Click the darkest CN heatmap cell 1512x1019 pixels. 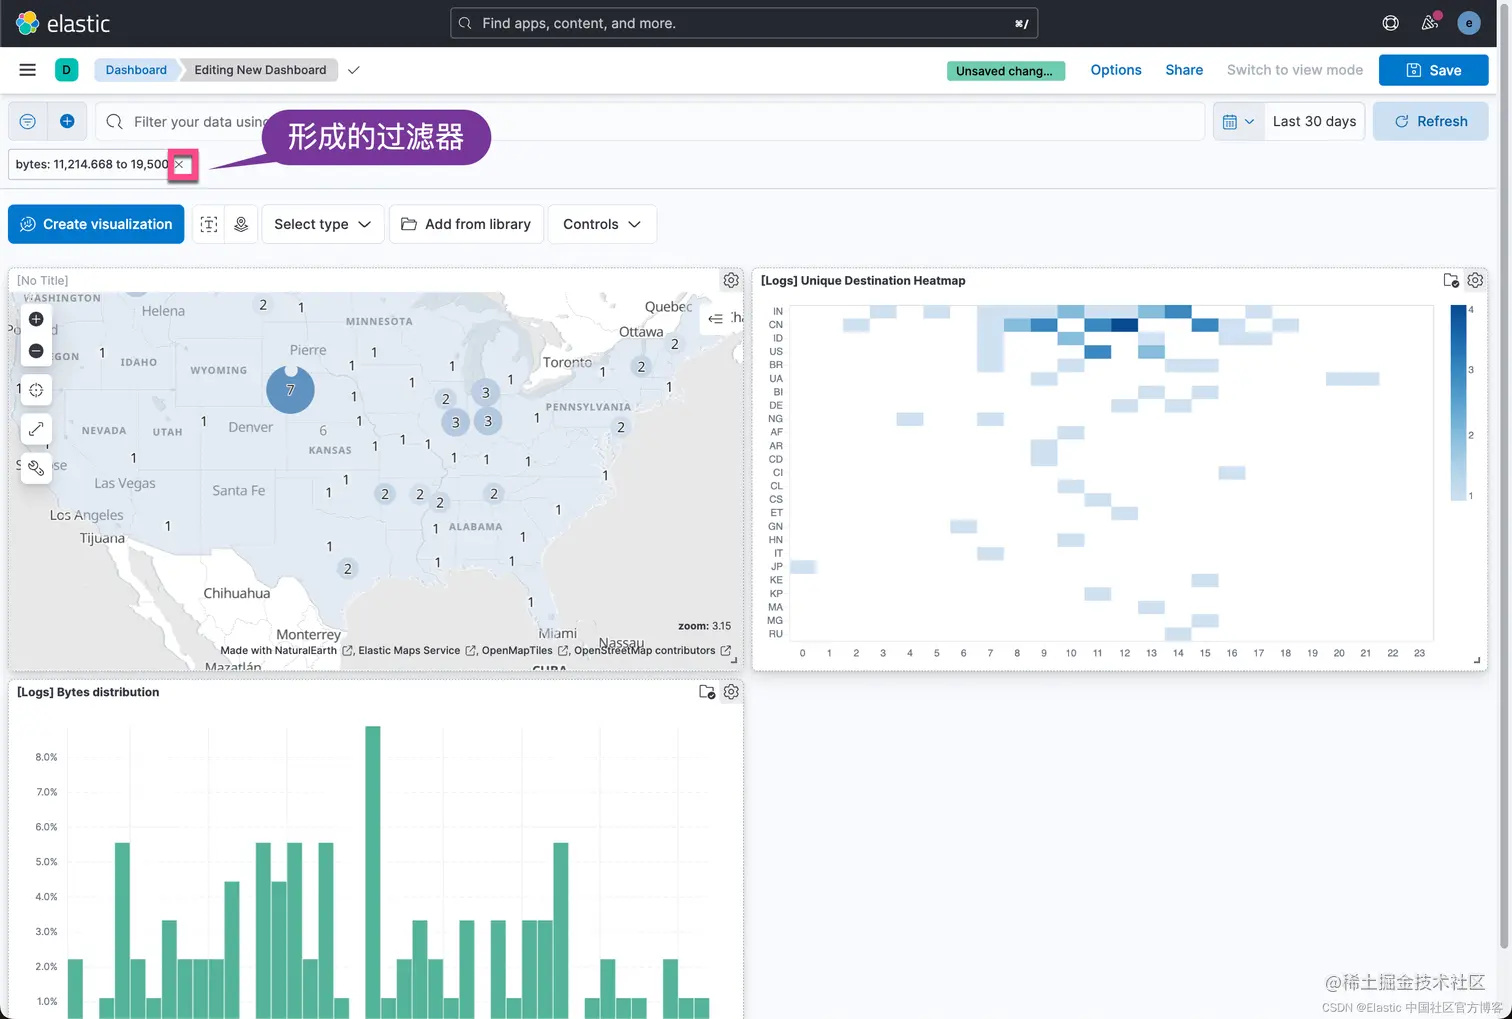click(x=1125, y=324)
